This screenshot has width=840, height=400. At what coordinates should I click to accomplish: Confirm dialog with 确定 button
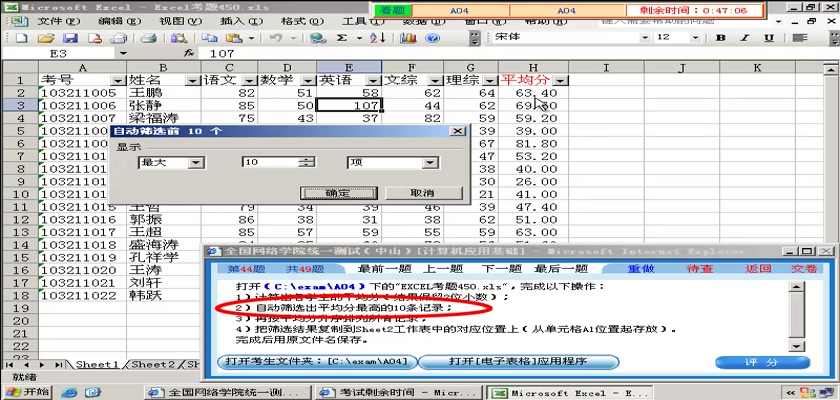339,193
